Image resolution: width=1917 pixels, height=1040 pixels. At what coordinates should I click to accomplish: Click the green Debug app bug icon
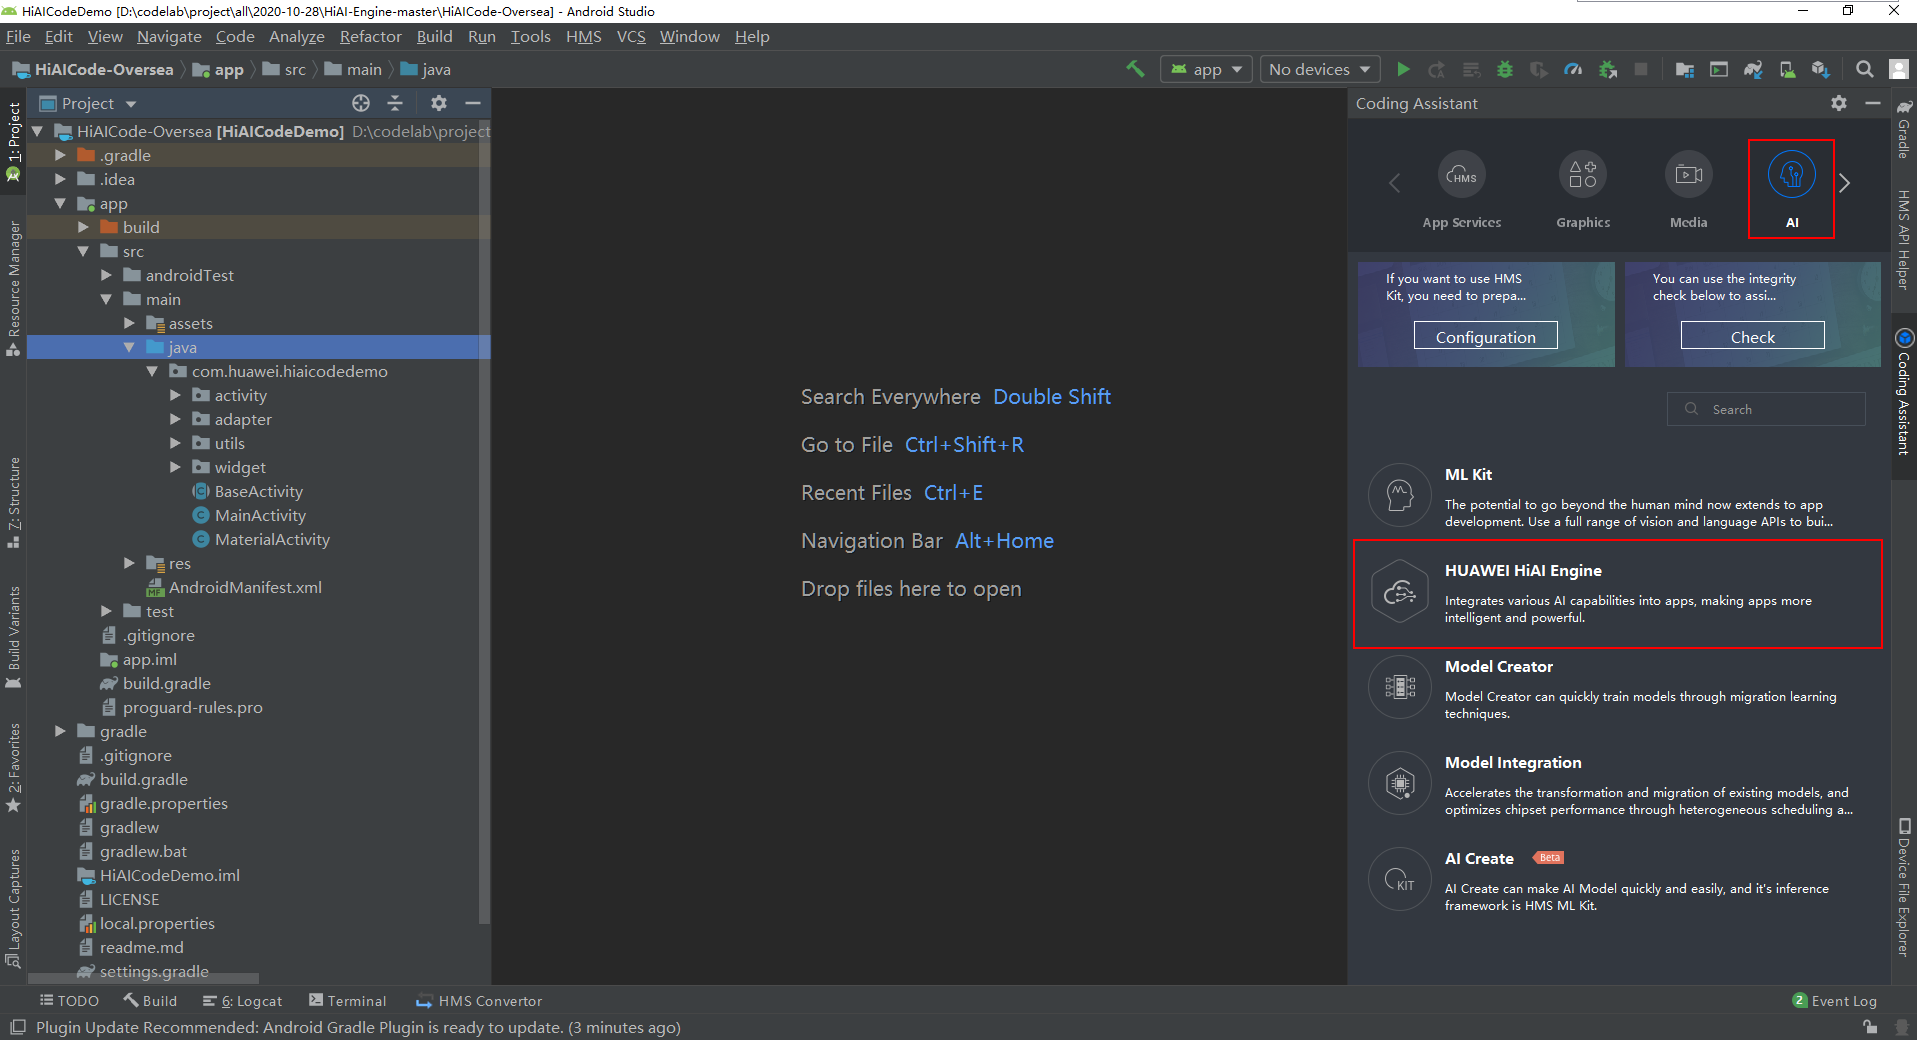(1504, 69)
